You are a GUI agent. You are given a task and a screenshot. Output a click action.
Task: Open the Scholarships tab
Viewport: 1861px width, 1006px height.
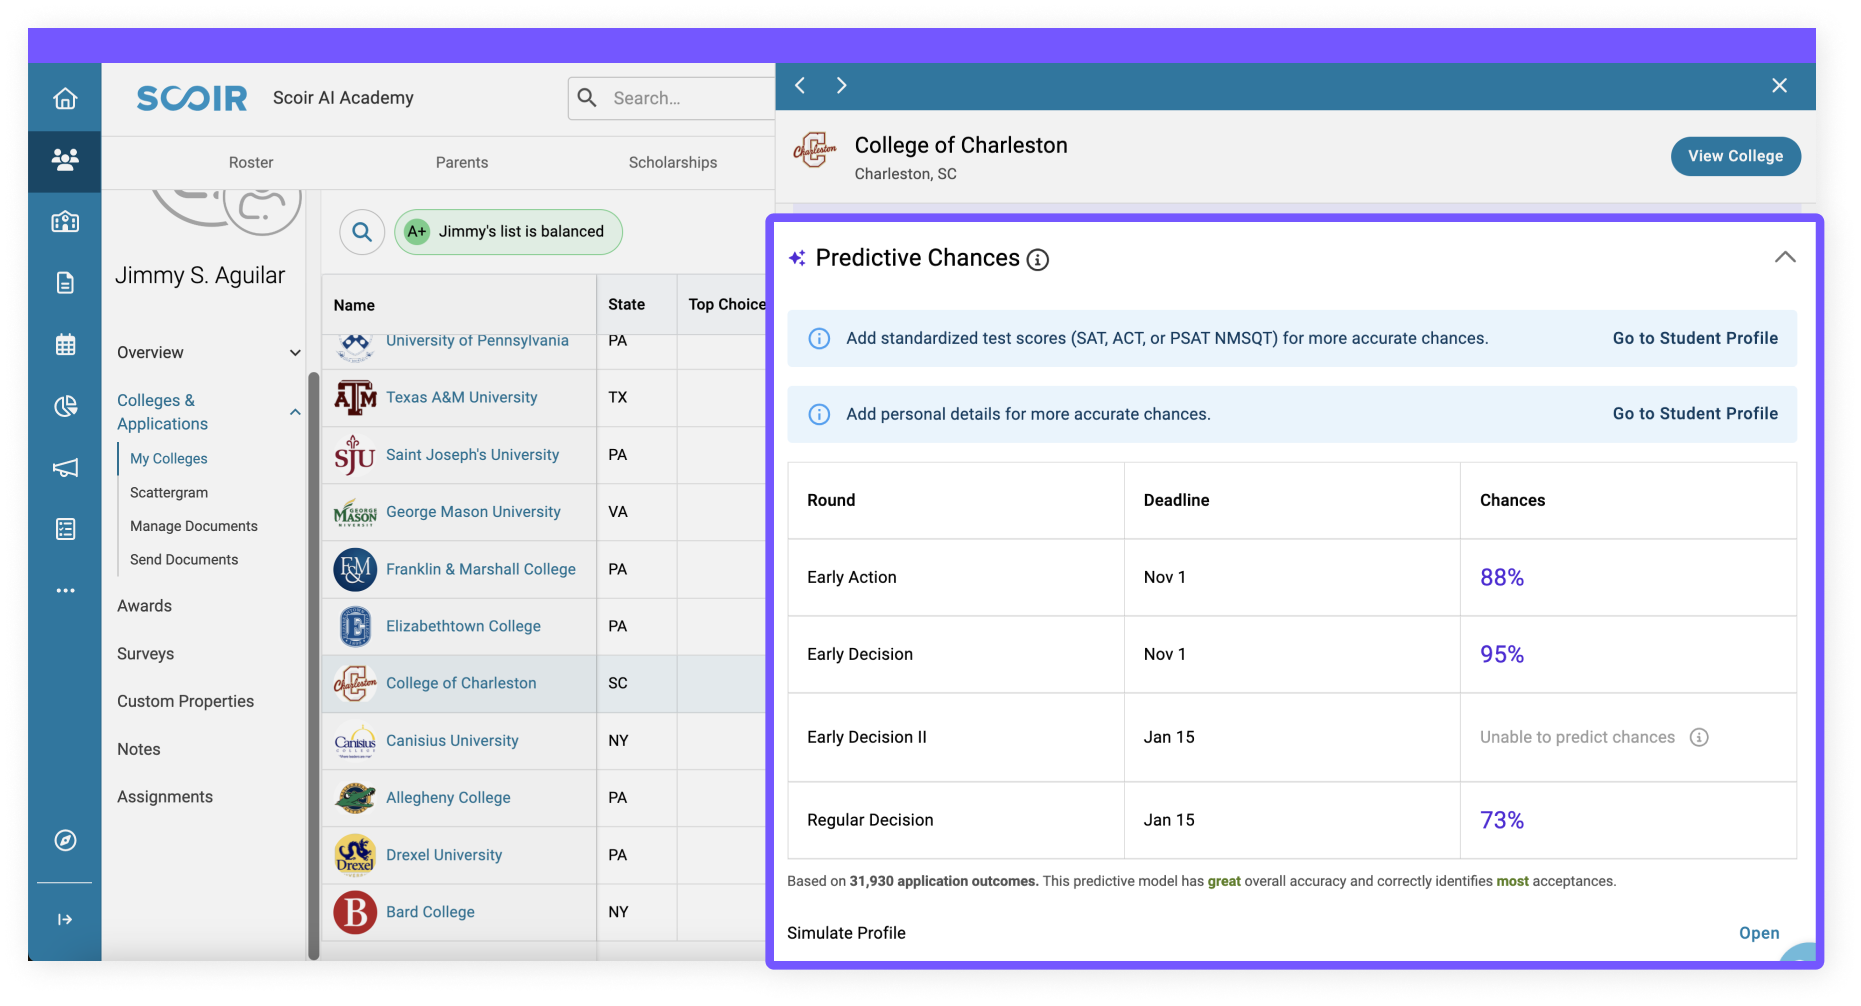coord(672,162)
